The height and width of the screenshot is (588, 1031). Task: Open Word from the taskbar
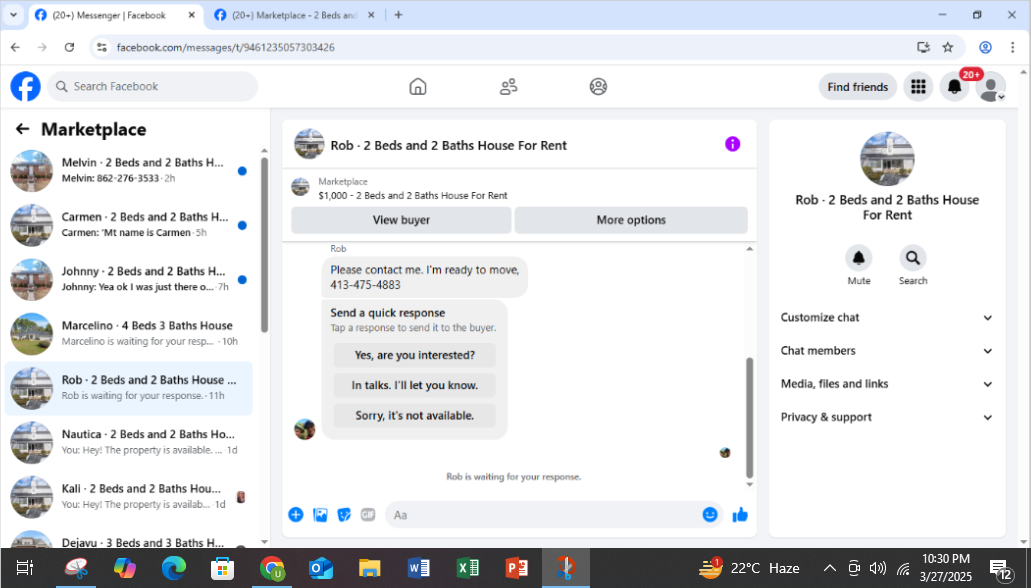point(418,568)
